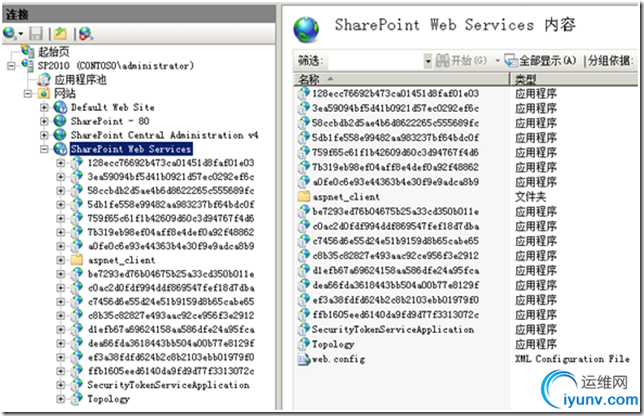Click the up folder toolbar icon
The height and width of the screenshot is (416, 644).
click(60, 33)
